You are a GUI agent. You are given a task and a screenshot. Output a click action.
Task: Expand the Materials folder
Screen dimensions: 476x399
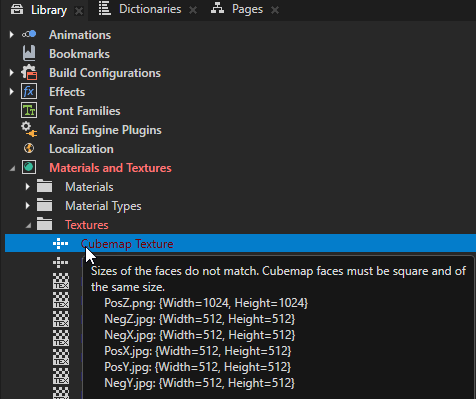pos(28,187)
